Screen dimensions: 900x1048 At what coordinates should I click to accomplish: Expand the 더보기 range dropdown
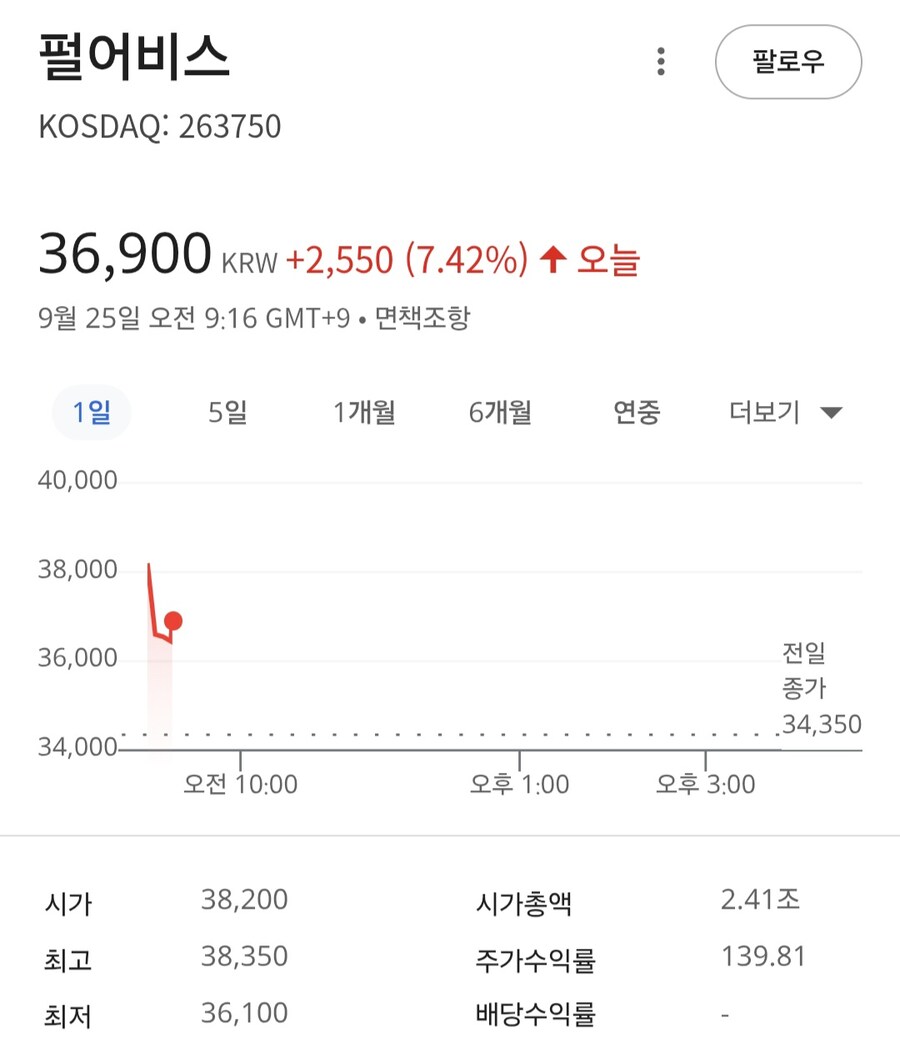[x=765, y=412]
